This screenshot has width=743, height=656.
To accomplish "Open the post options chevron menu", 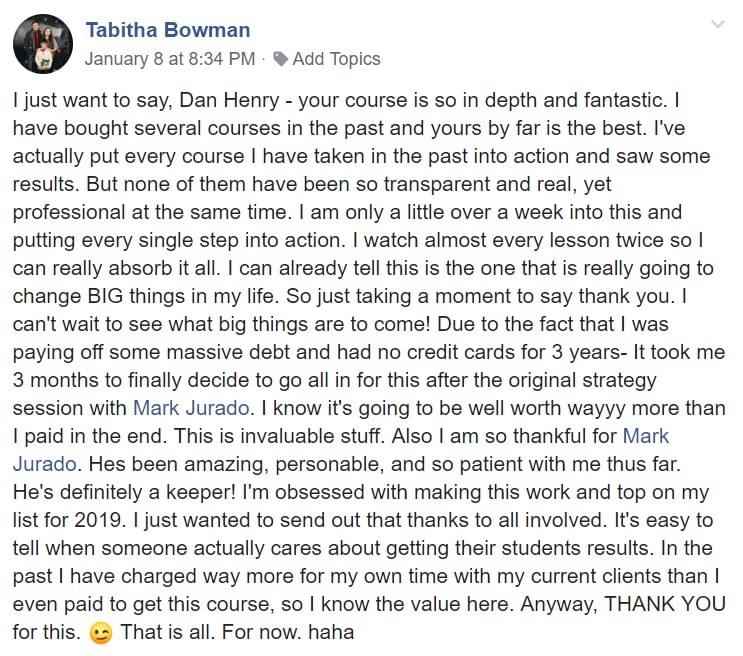I will pyautogui.click(x=717, y=24).
